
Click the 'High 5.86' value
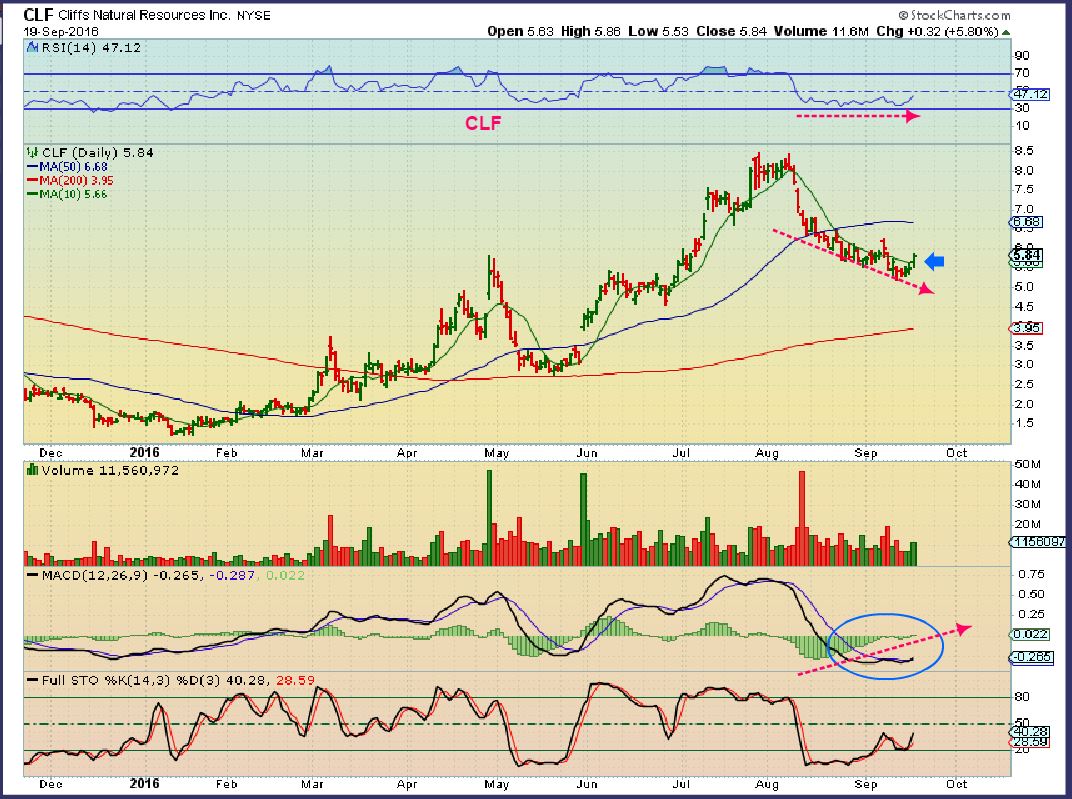click(x=590, y=31)
